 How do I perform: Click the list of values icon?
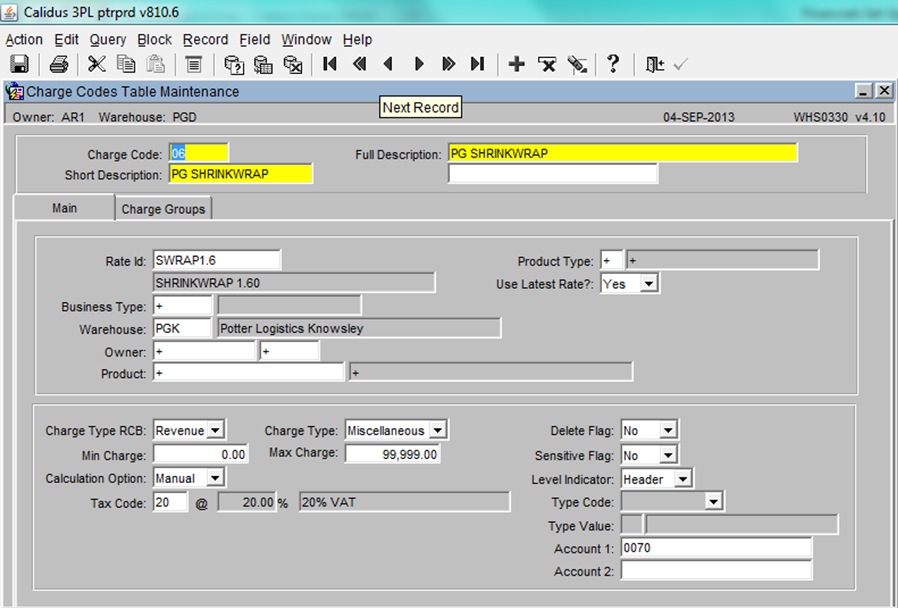click(194, 64)
